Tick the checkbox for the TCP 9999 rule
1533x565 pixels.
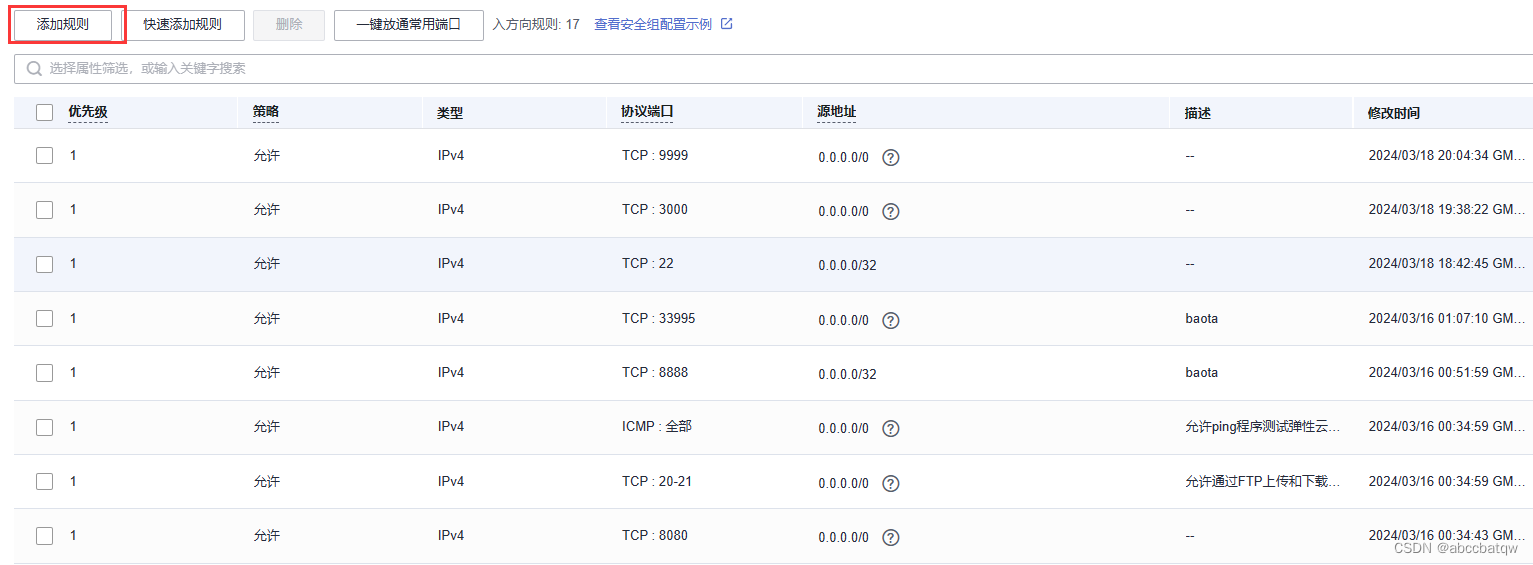[x=44, y=156]
